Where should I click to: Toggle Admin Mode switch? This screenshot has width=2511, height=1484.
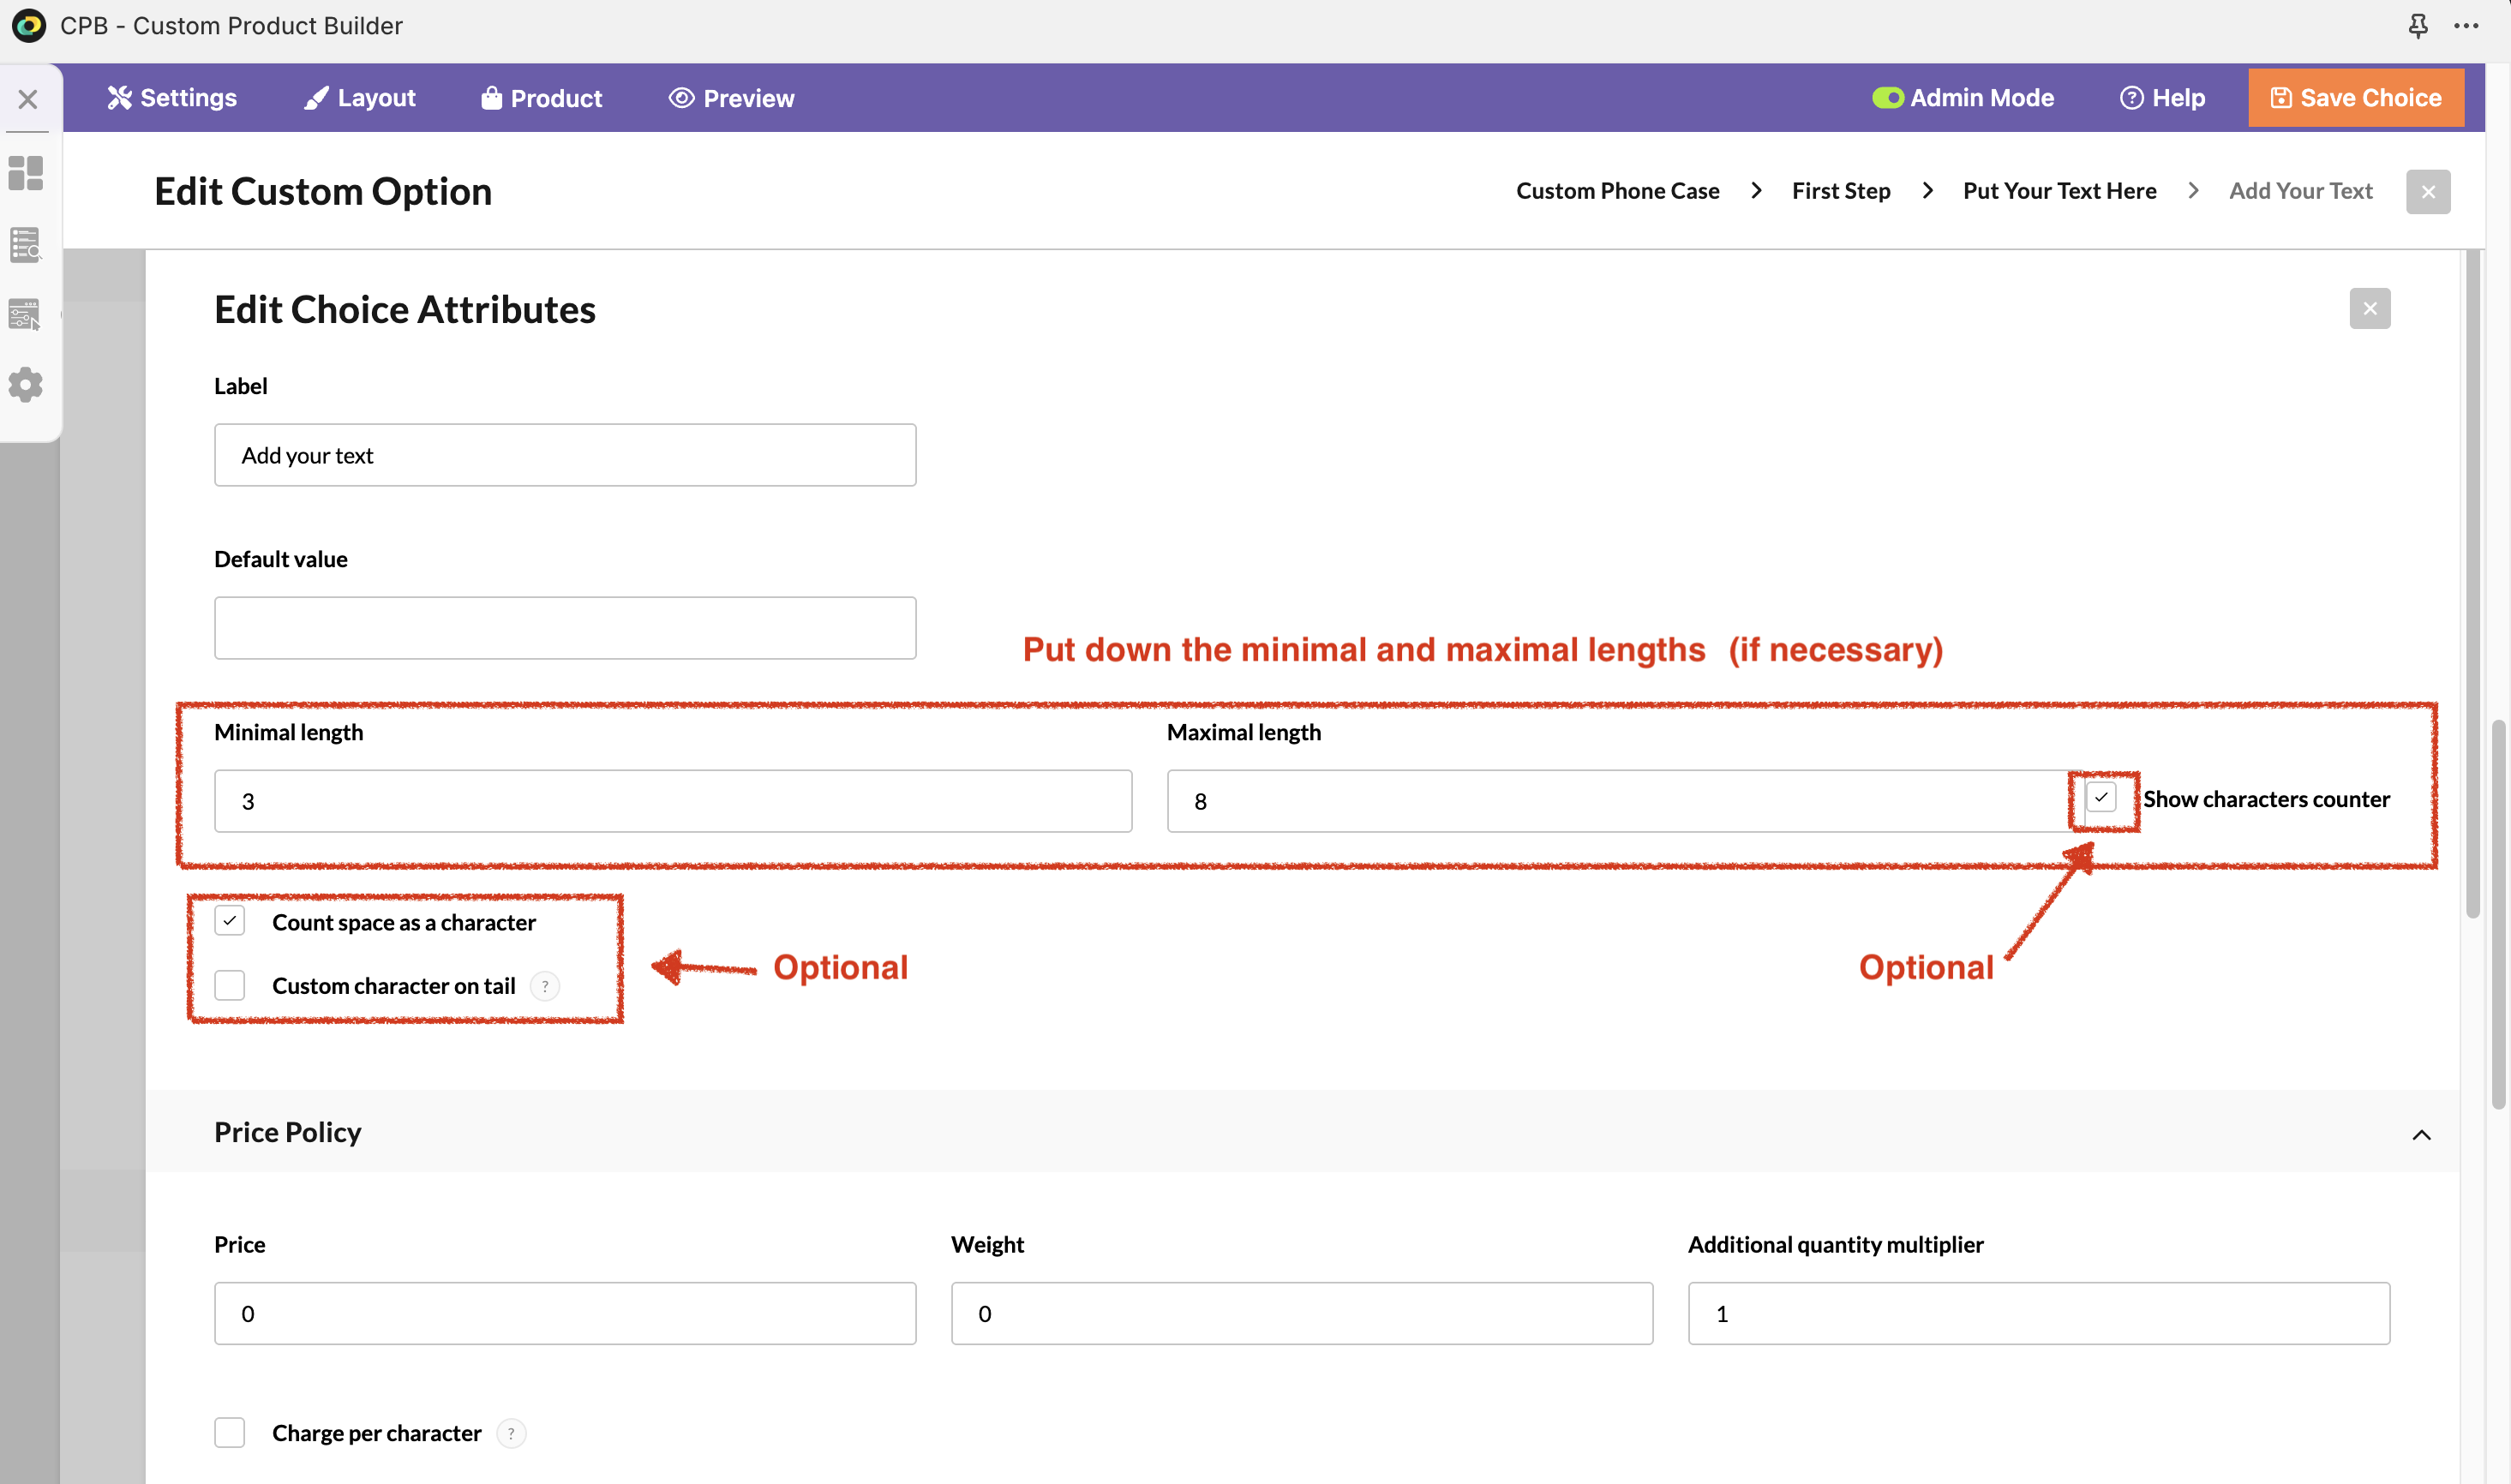click(x=1887, y=98)
